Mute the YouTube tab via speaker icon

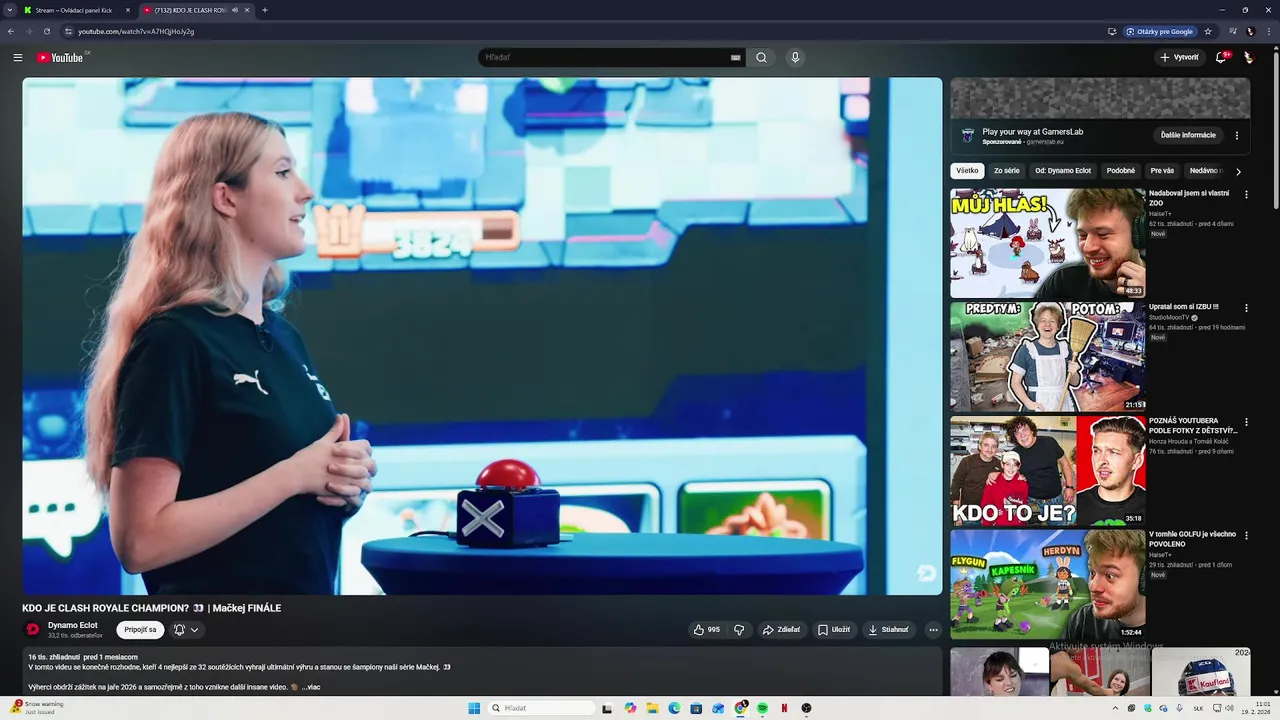click(235, 10)
